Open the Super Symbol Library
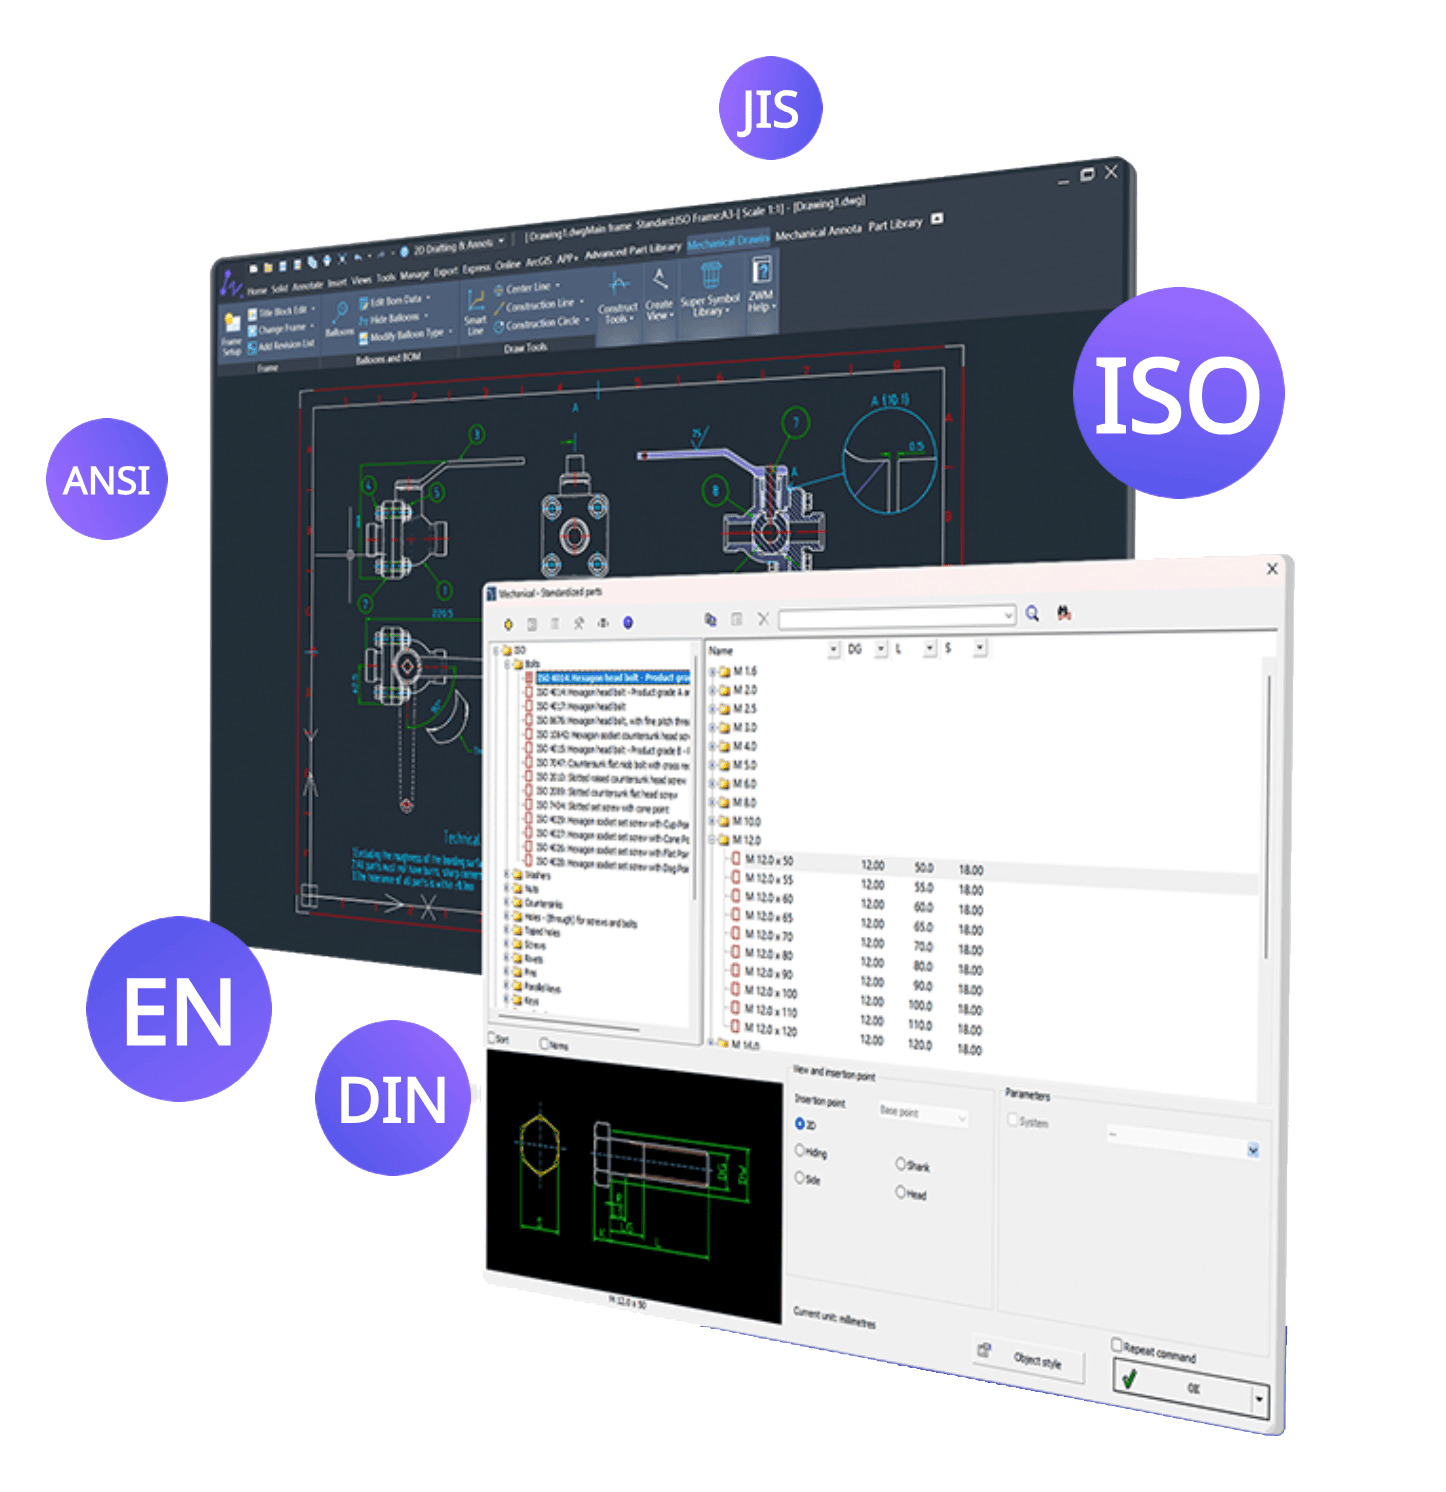Image resolution: width=1446 pixels, height=1492 pixels. pyautogui.click(x=710, y=289)
